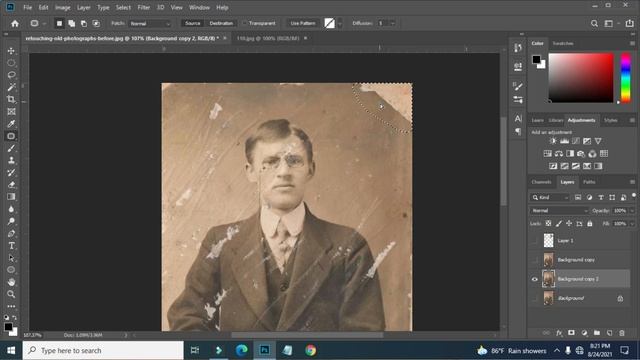Switch to second document tab
Screen dimensions: 640x360
pos(268,38)
